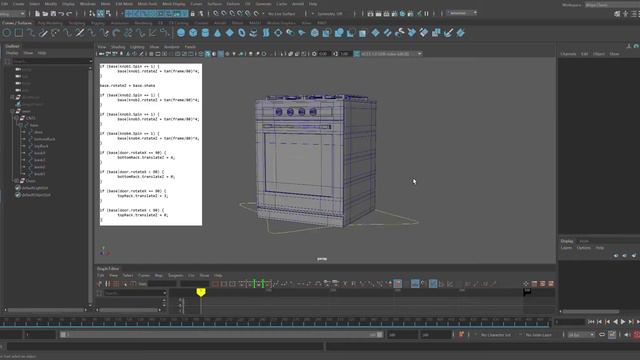Switch to the Poly Modeling shelf tab
This screenshot has width=640, height=360.
point(50,23)
